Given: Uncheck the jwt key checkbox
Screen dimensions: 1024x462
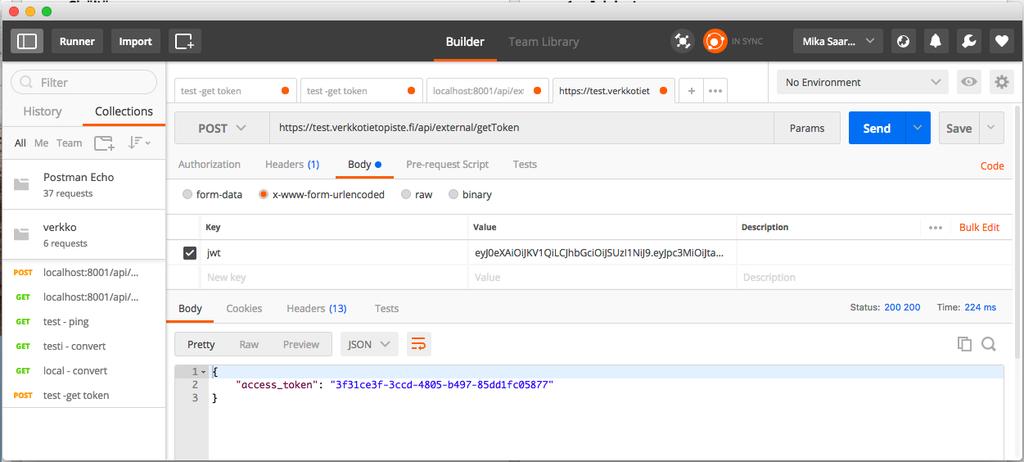Looking at the screenshot, I should 190,253.
